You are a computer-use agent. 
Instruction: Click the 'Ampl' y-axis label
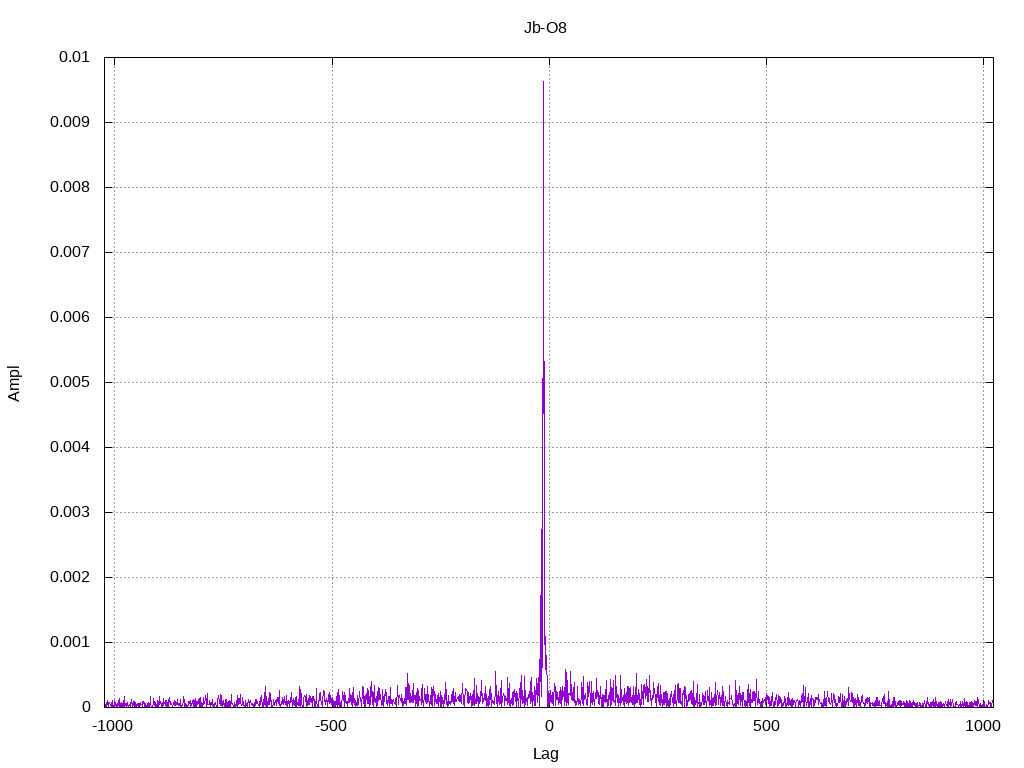(x=14, y=383)
